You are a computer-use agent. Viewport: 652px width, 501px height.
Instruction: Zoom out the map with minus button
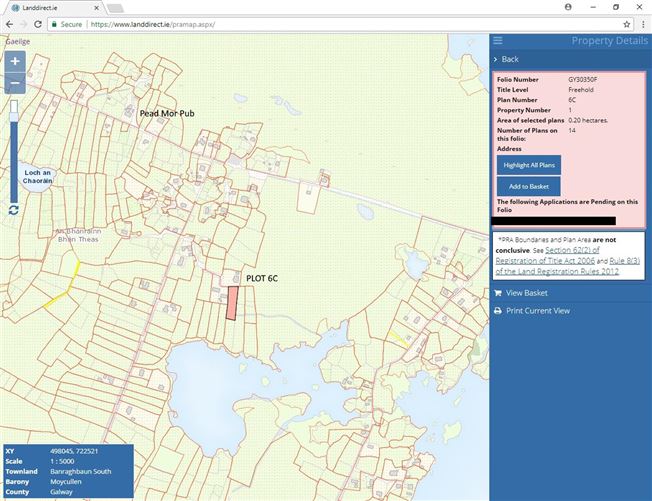tap(15, 83)
